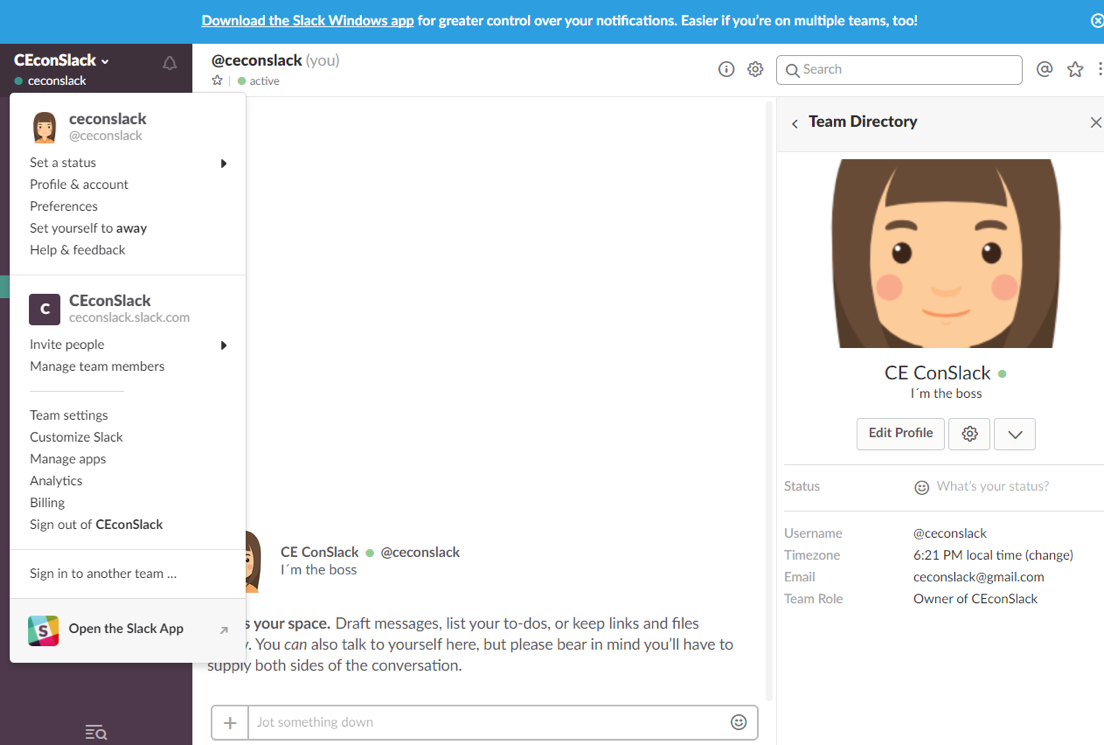
Task: Expand the Set a status submenu
Action: point(223,163)
